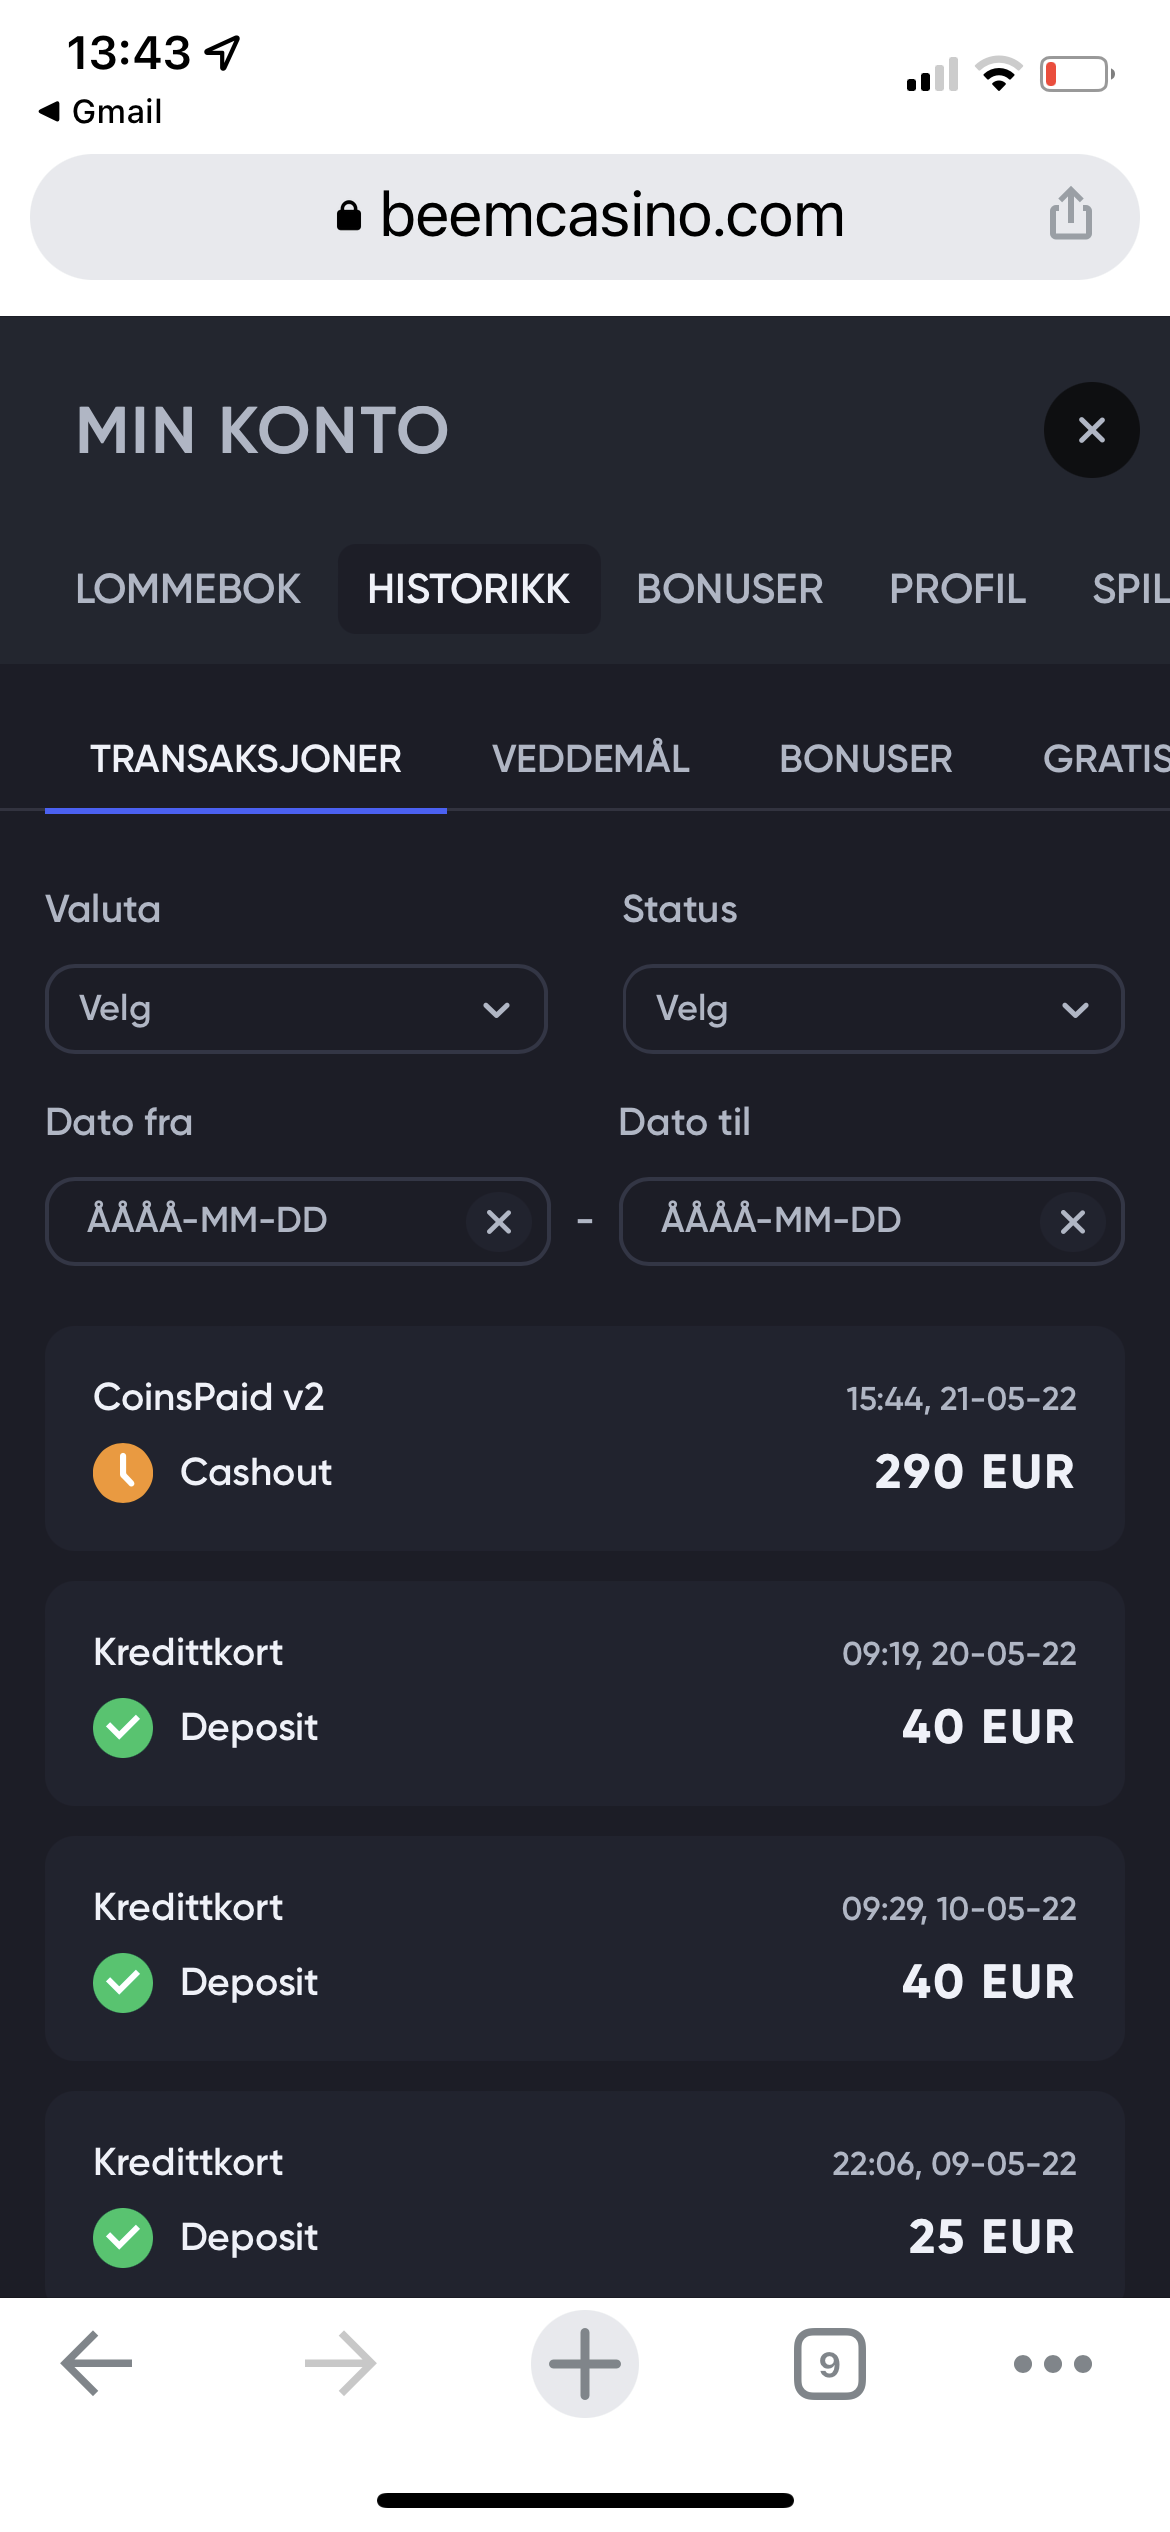
Task: Clear the Dato fra date field
Action: click(498, 1221)
